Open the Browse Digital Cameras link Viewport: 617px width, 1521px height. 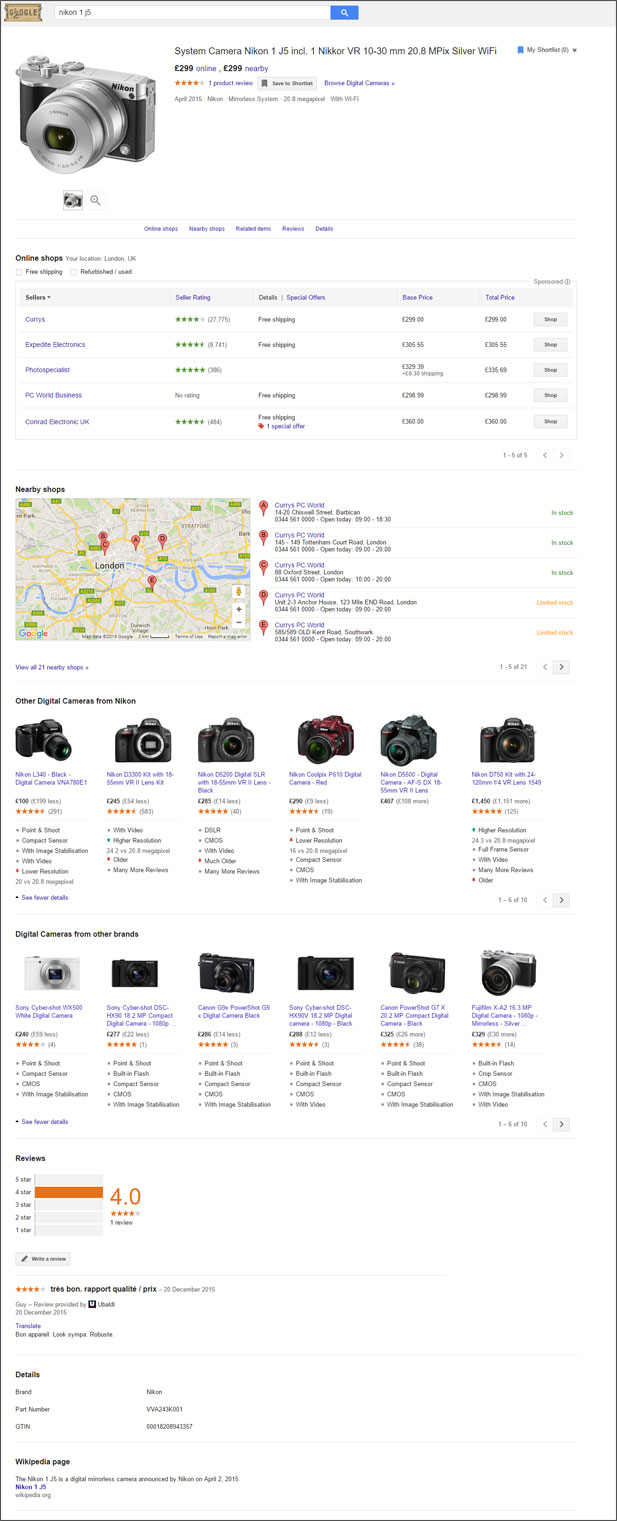pyautogui.click(x=359, y=83)
